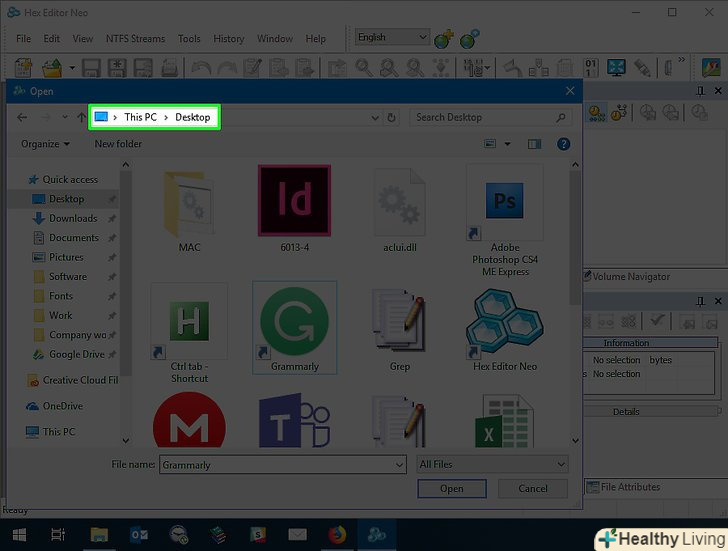The width and height of the screenshot is (728, 551).
Task: Click Desktop in the address breadcrumb
Action: (x=192, y=117)
